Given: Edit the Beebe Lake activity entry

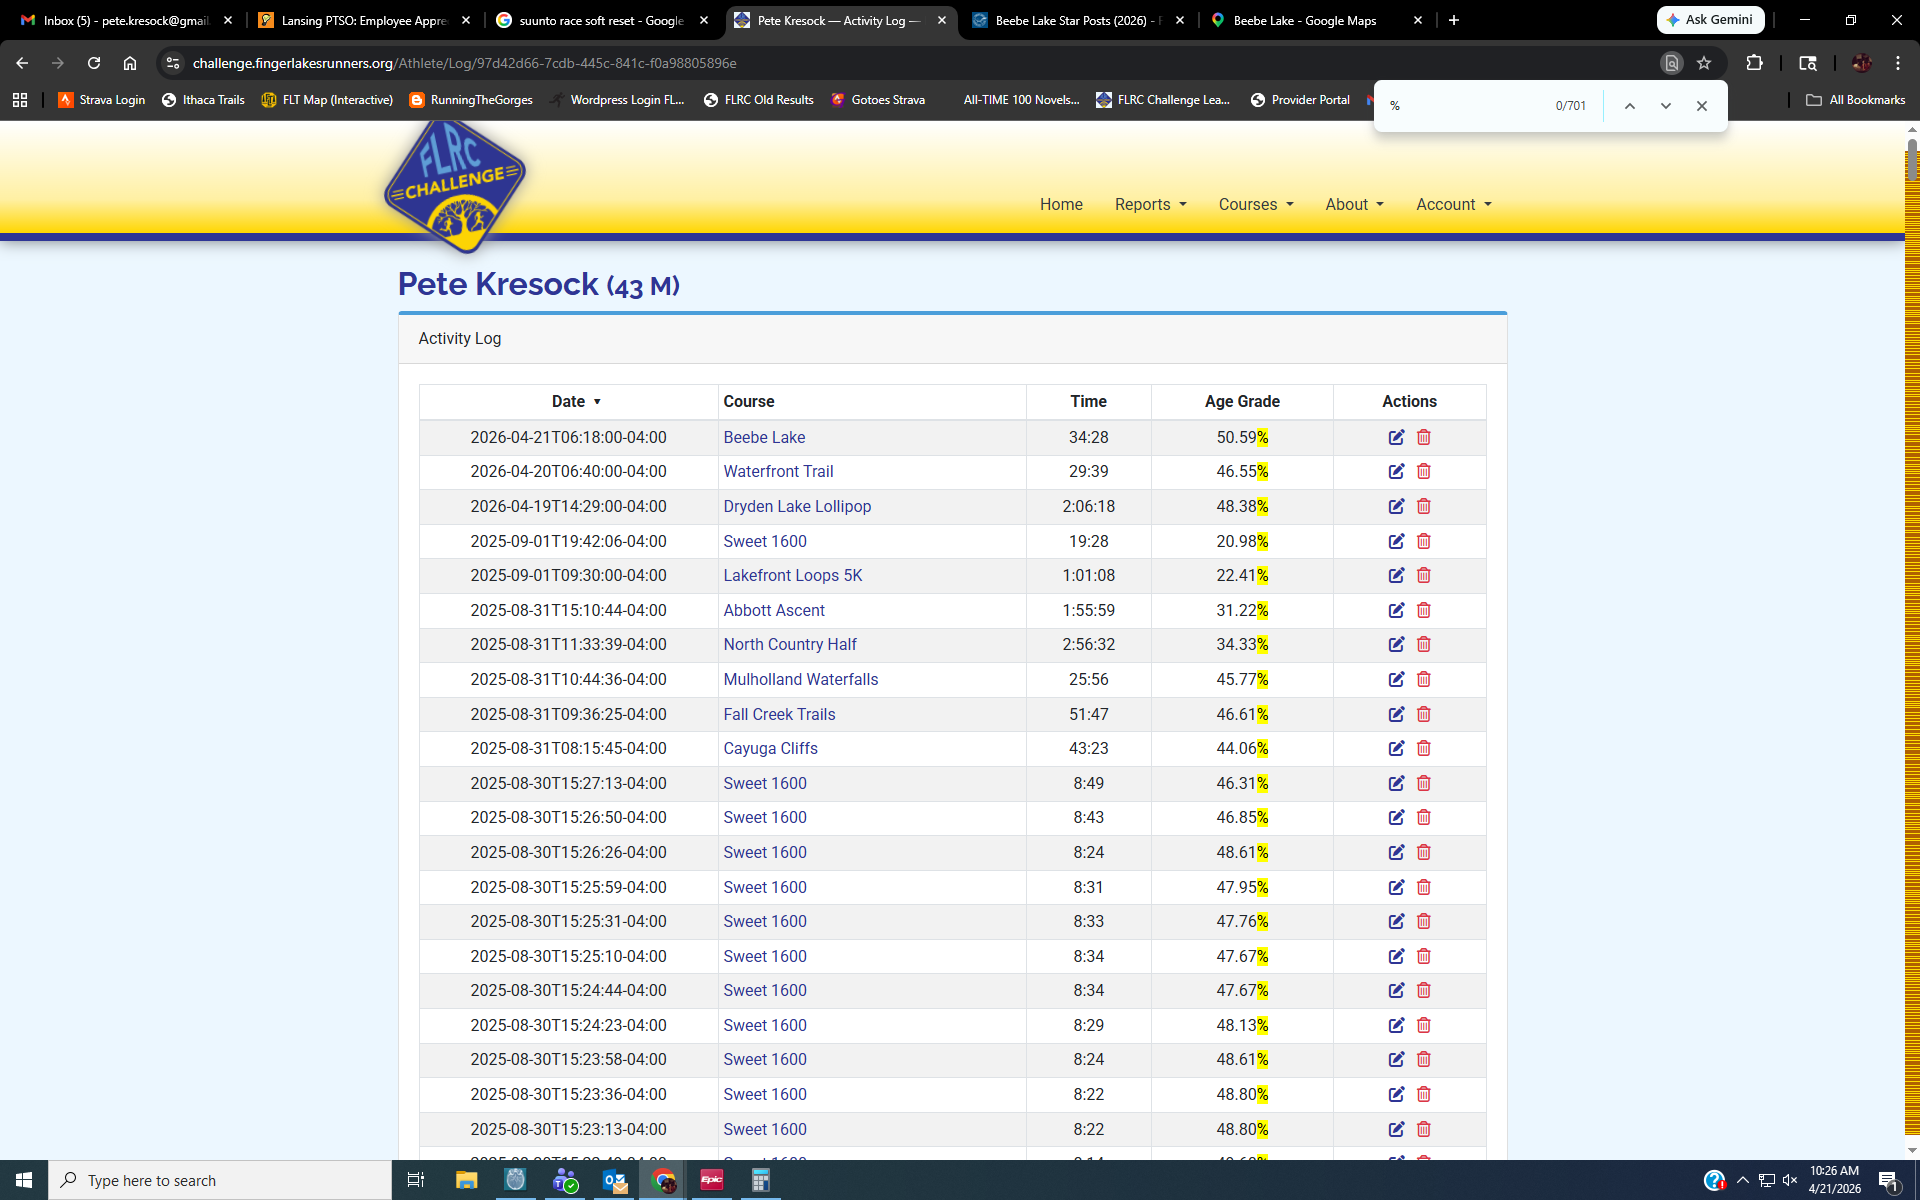Looking at the screenshot, I should click(1396, 437).
